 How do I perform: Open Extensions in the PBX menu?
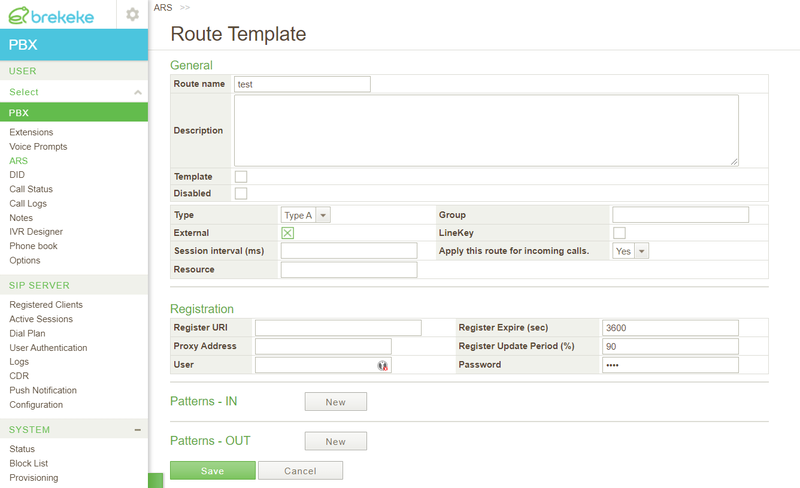click(31, 132)
